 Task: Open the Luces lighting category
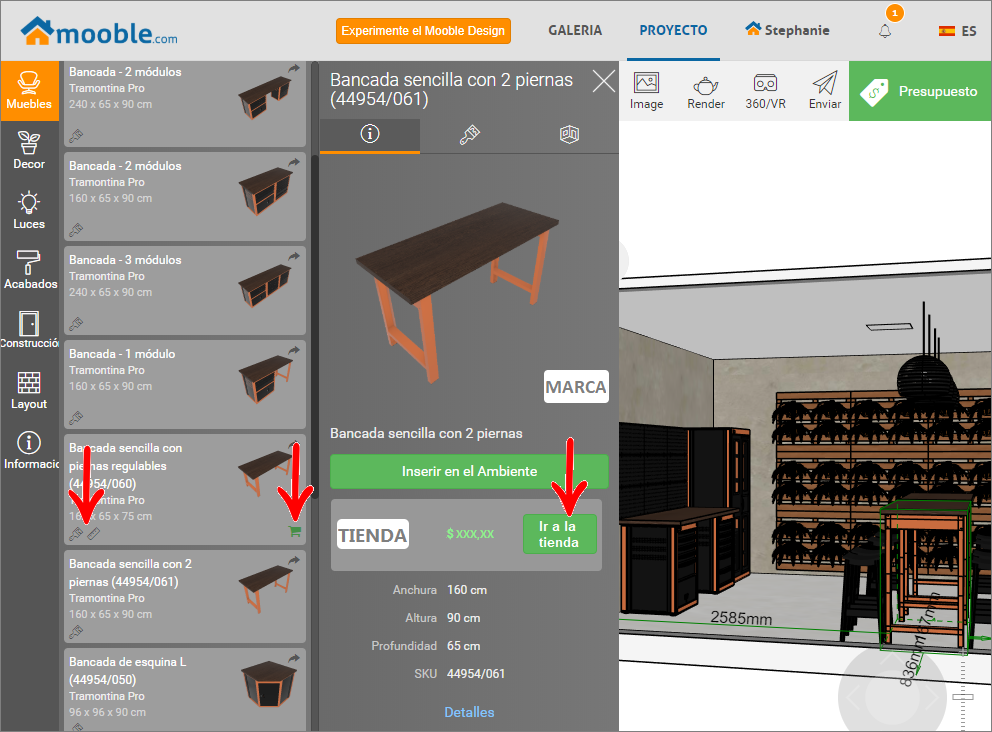click(29, 211)
